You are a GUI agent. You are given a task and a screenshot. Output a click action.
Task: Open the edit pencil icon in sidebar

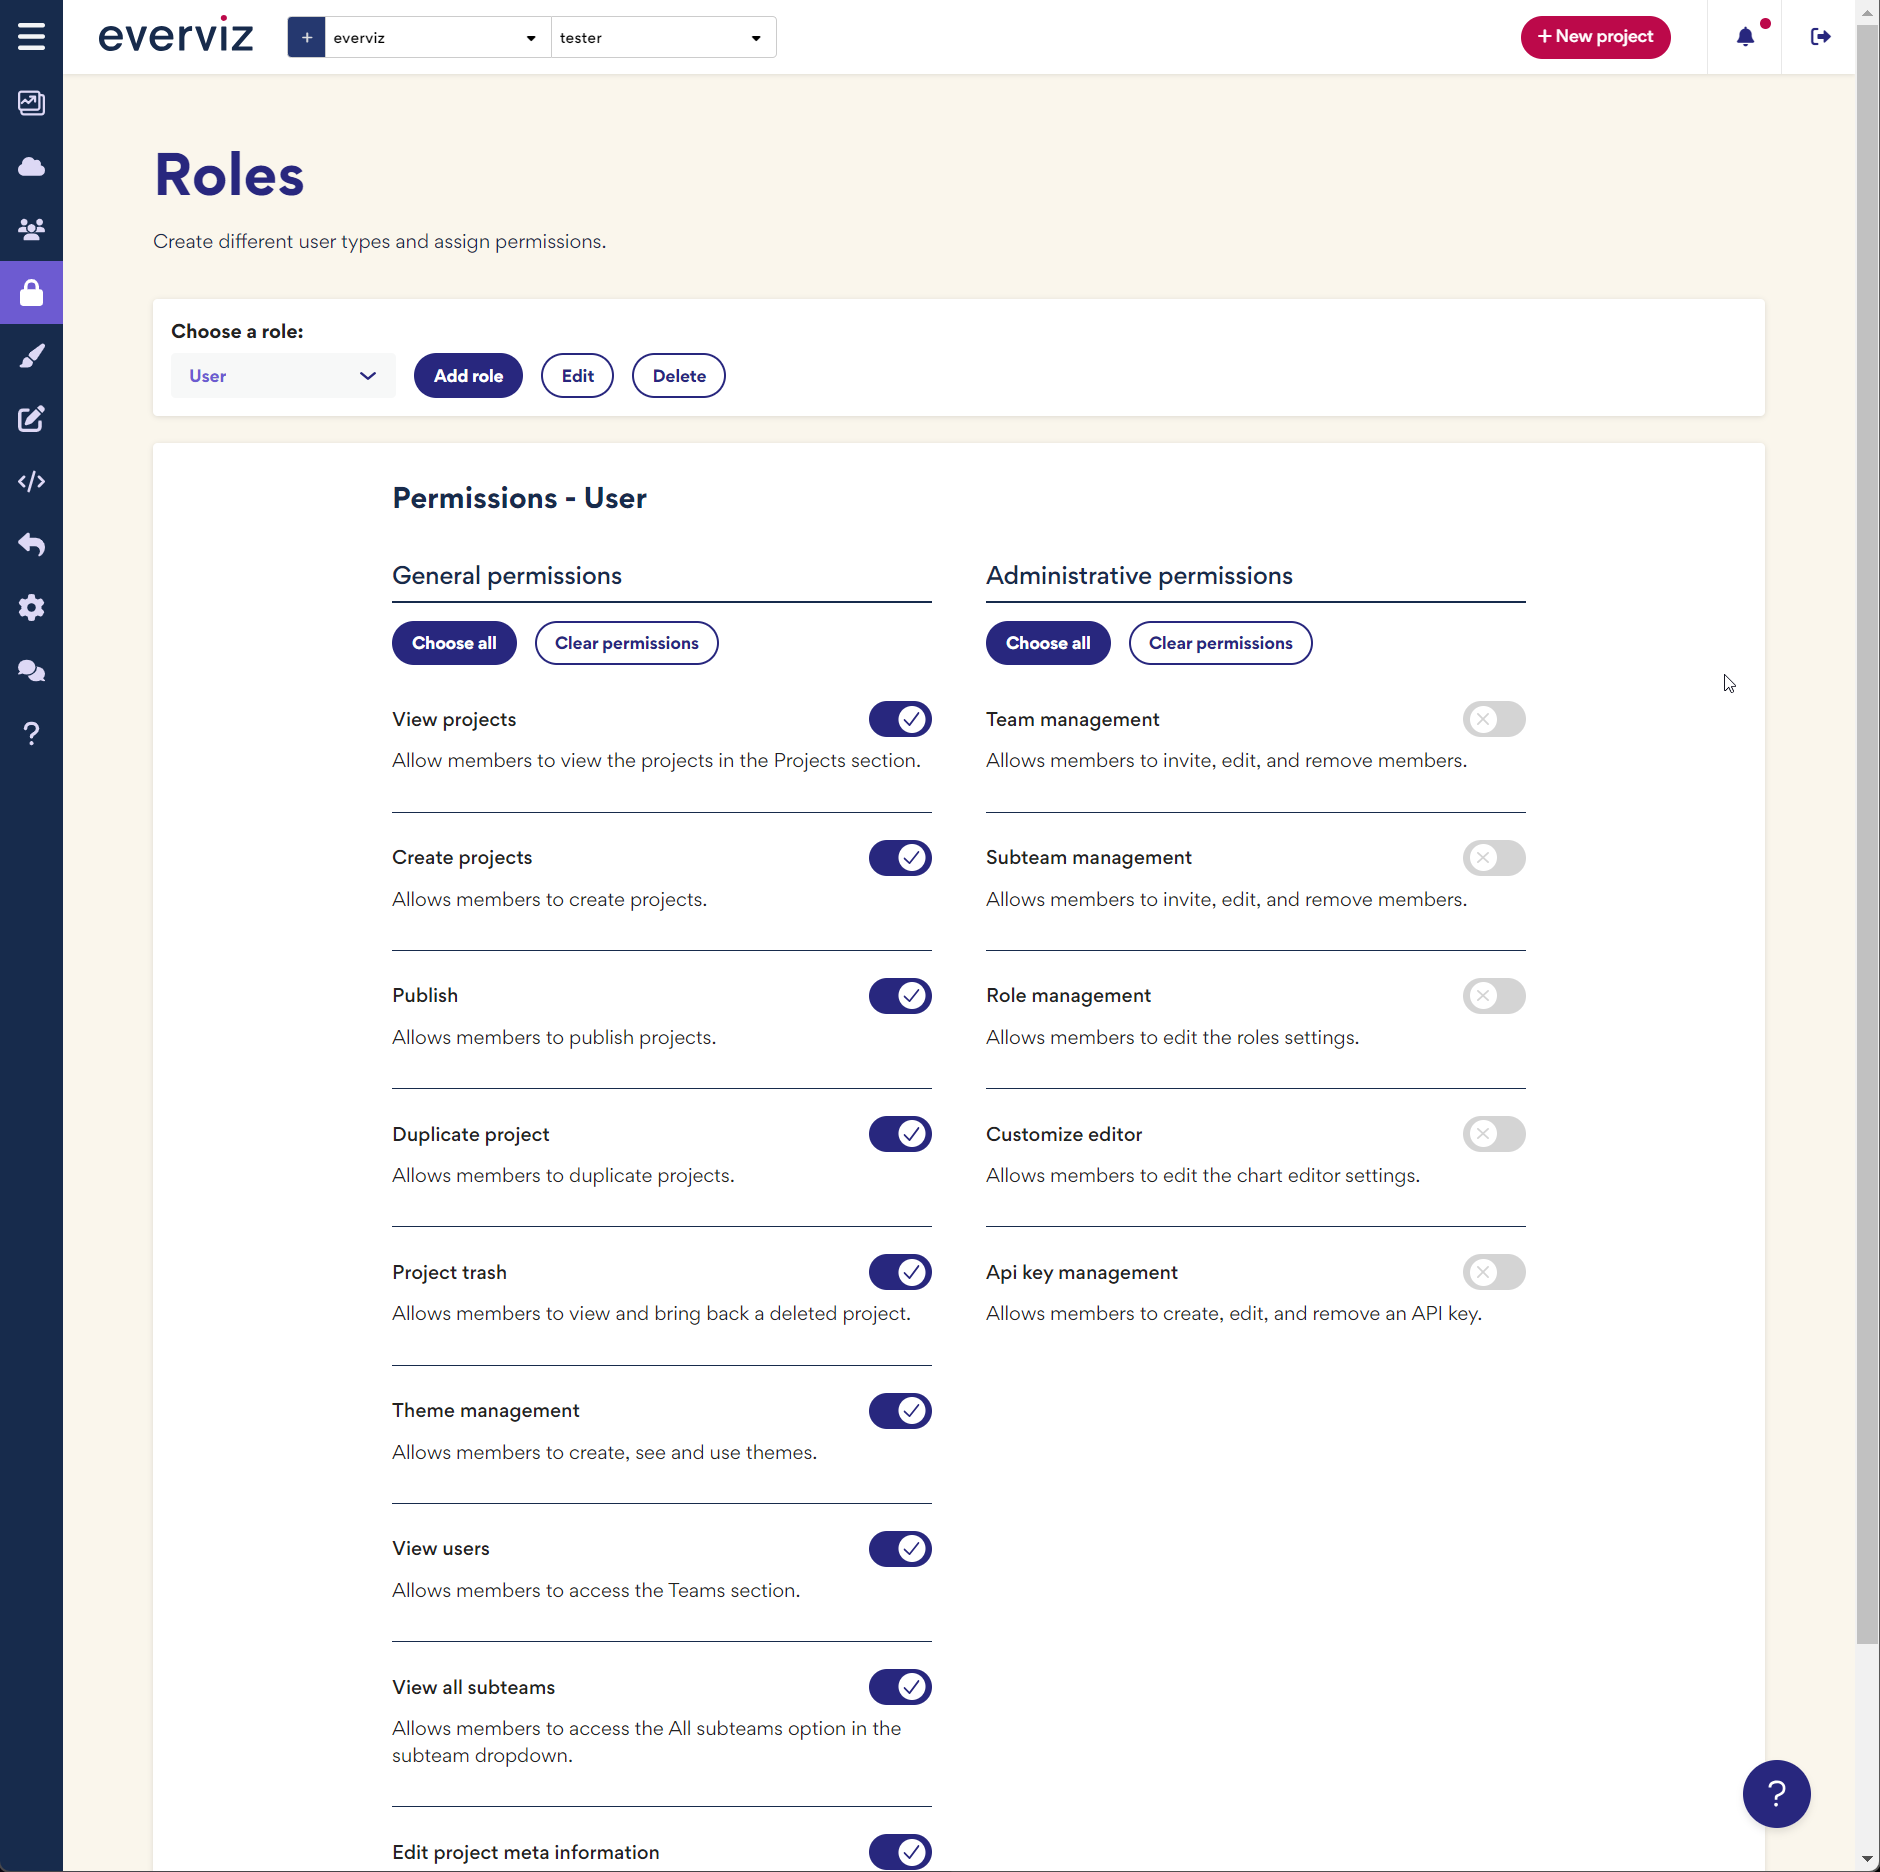31,418
